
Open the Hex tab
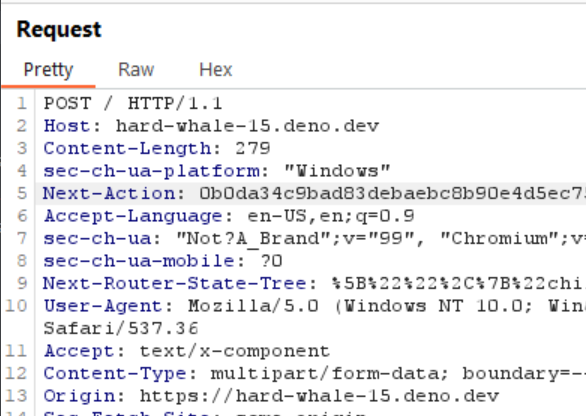216,70
